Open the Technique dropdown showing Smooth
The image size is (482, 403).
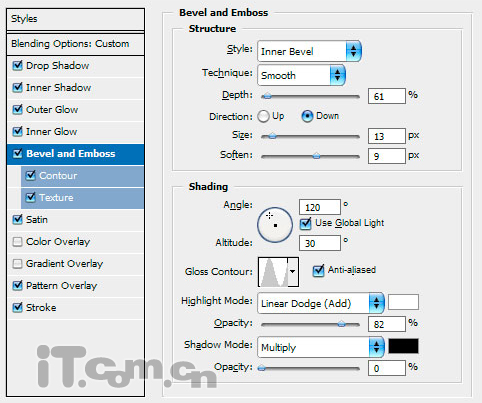coord(301,75)
